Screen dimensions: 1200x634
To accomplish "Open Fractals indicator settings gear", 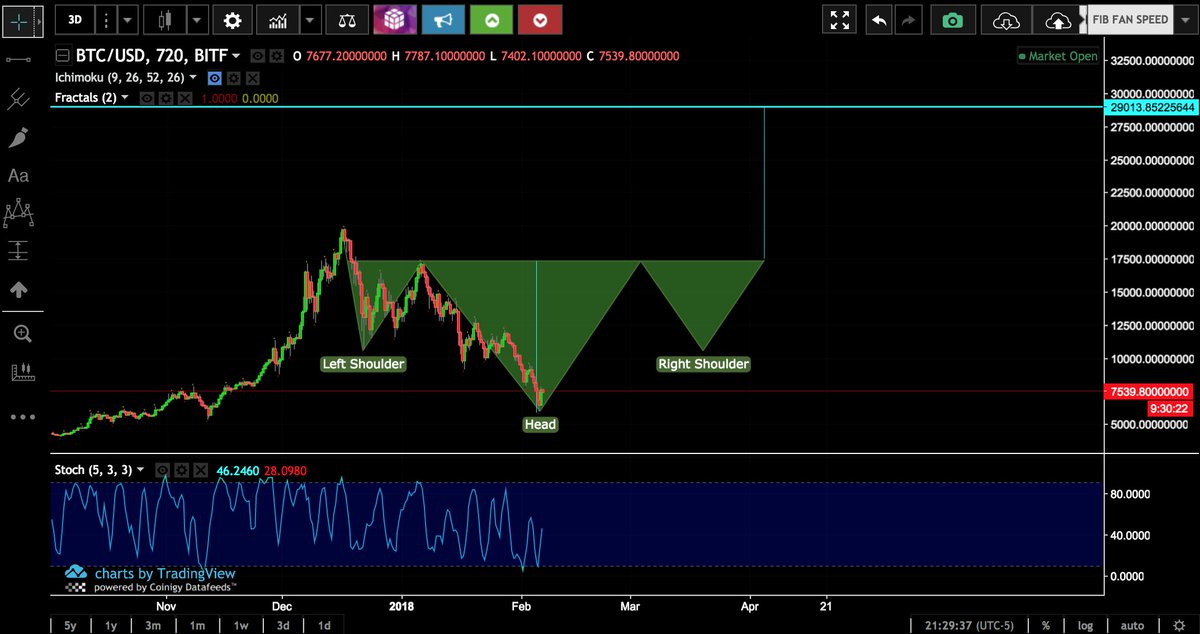I will [165, 98].
